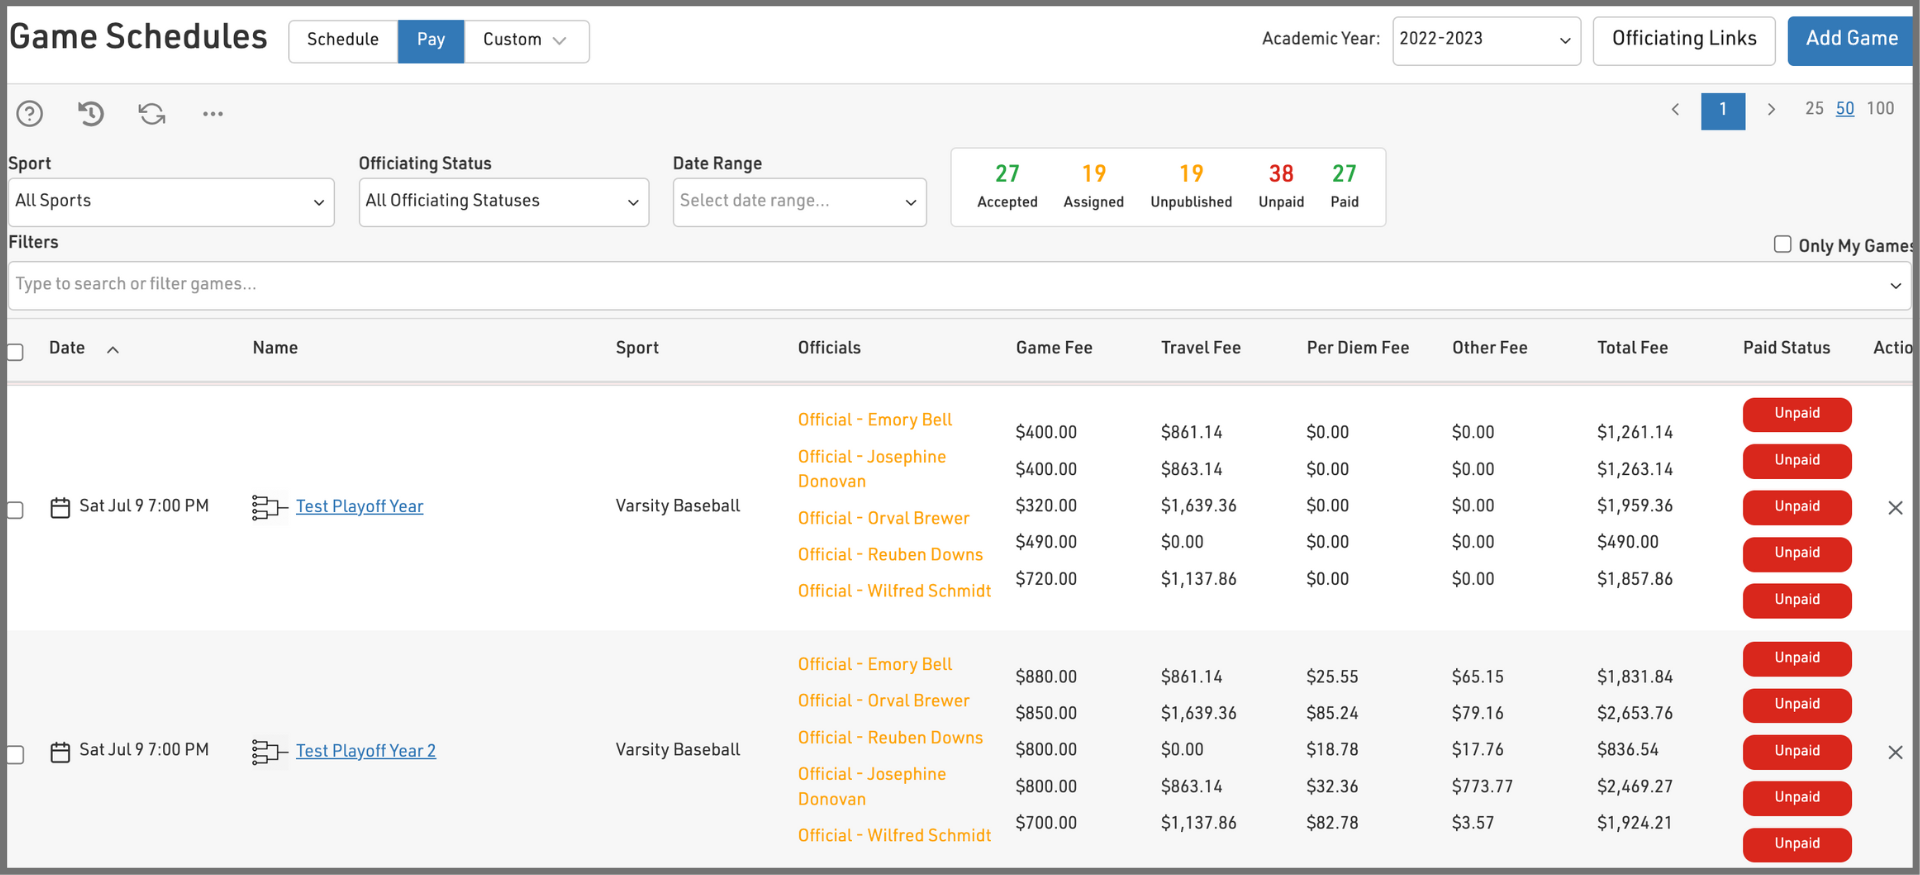Click the refresh arrows icon
This screenshot has height=875, width=1920.
152,114
